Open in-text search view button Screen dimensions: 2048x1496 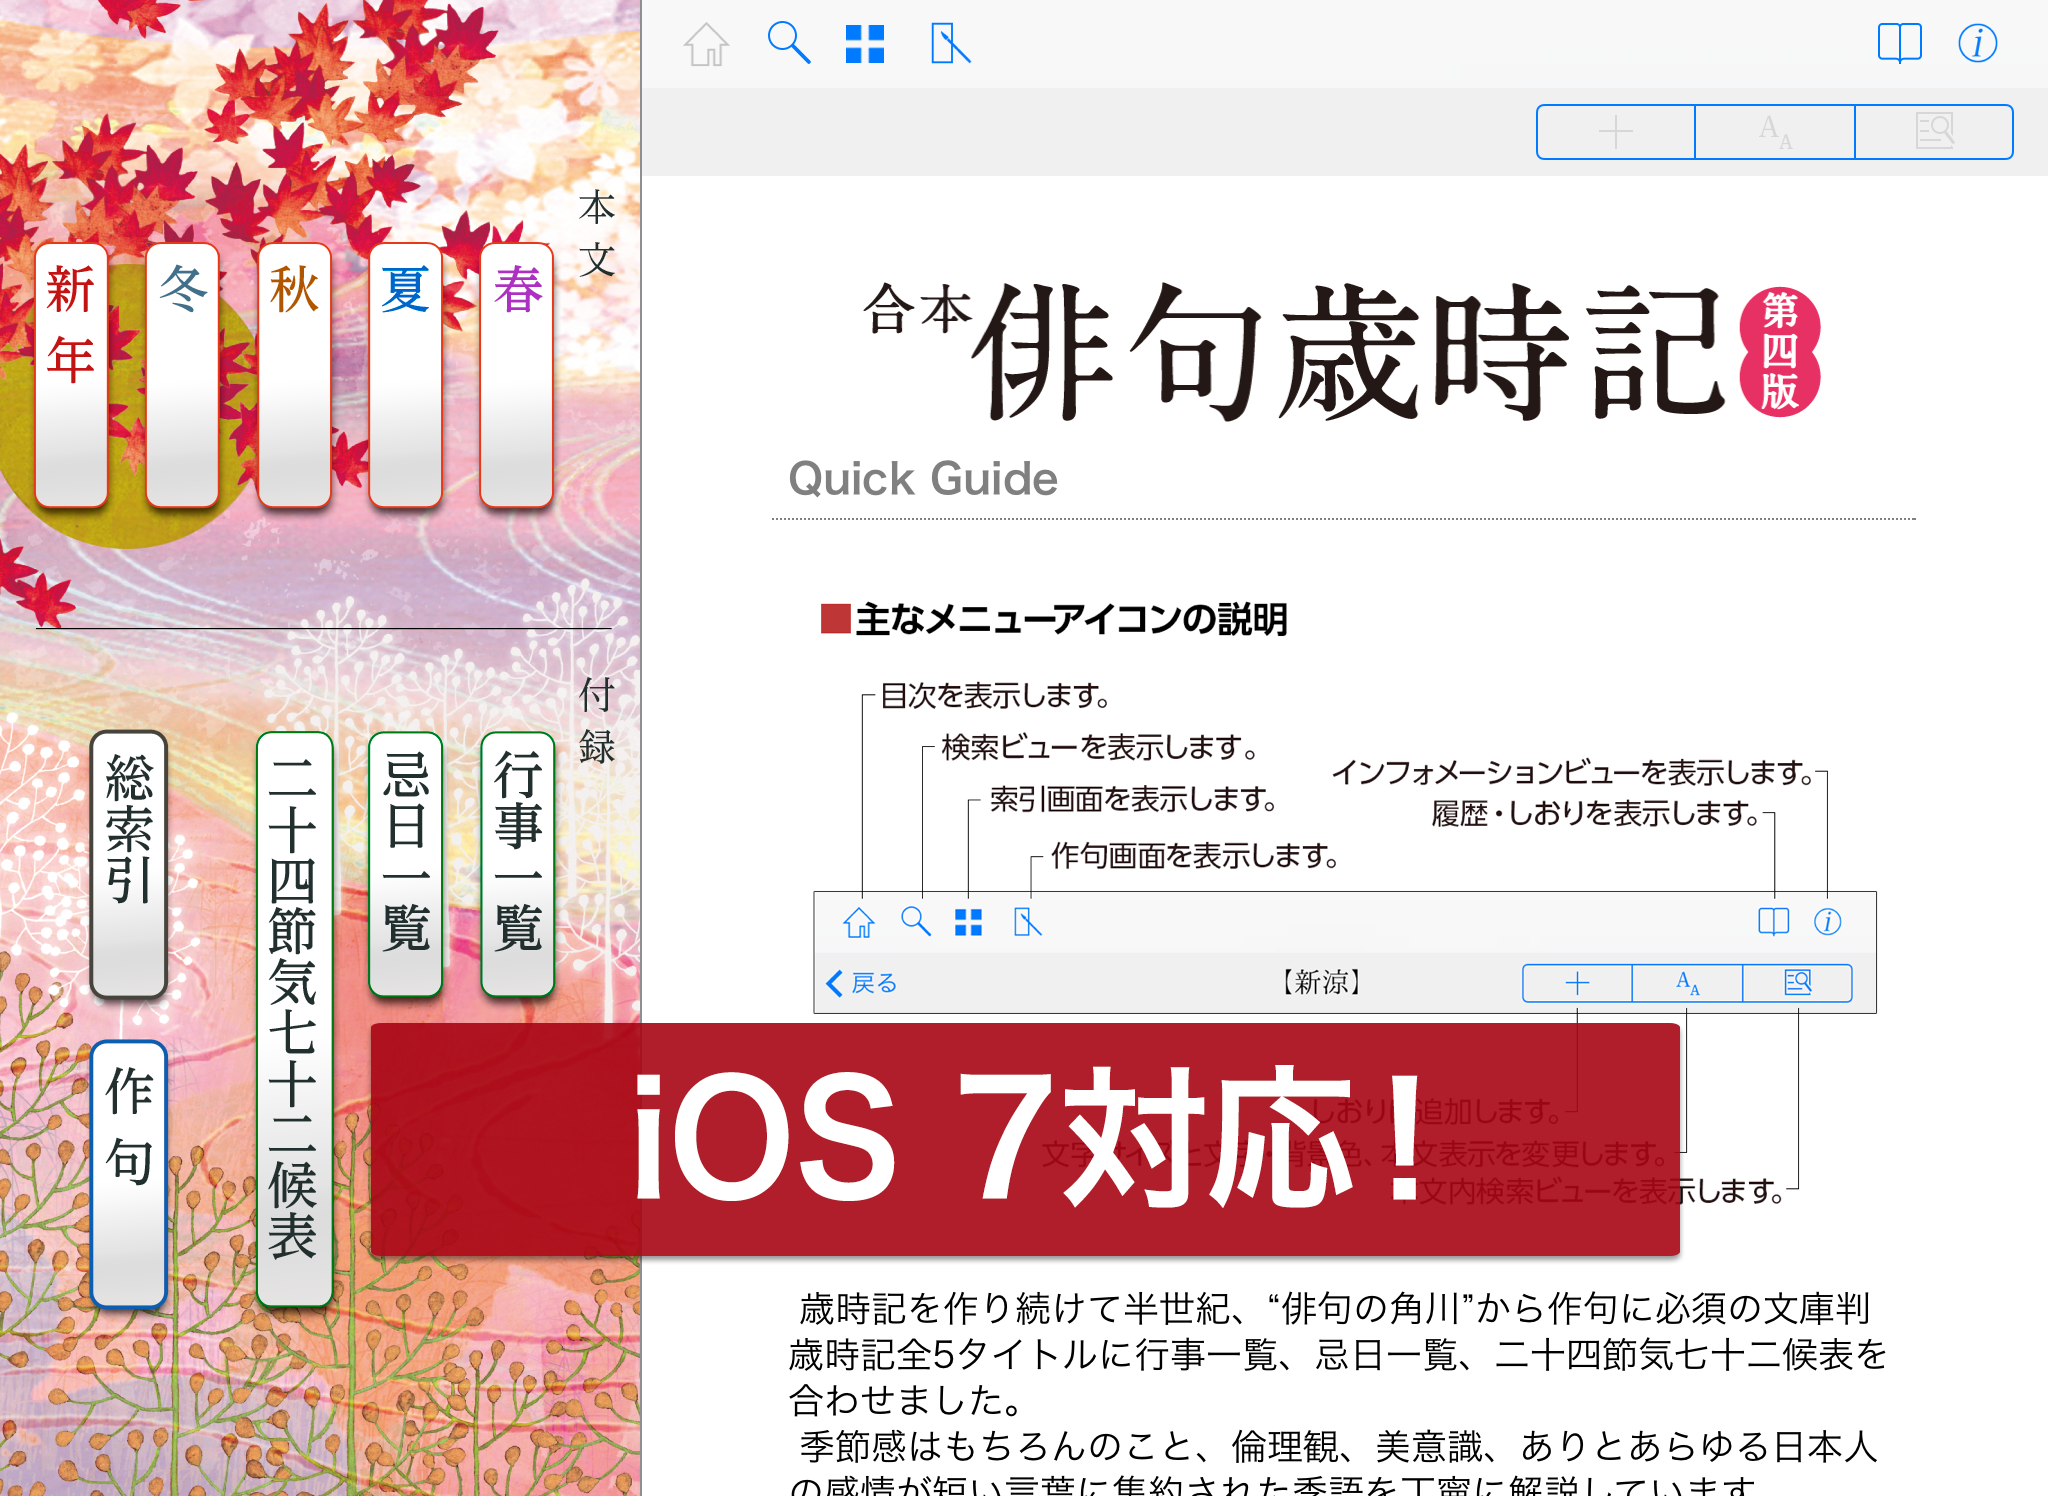click(x=1934, y=132)
